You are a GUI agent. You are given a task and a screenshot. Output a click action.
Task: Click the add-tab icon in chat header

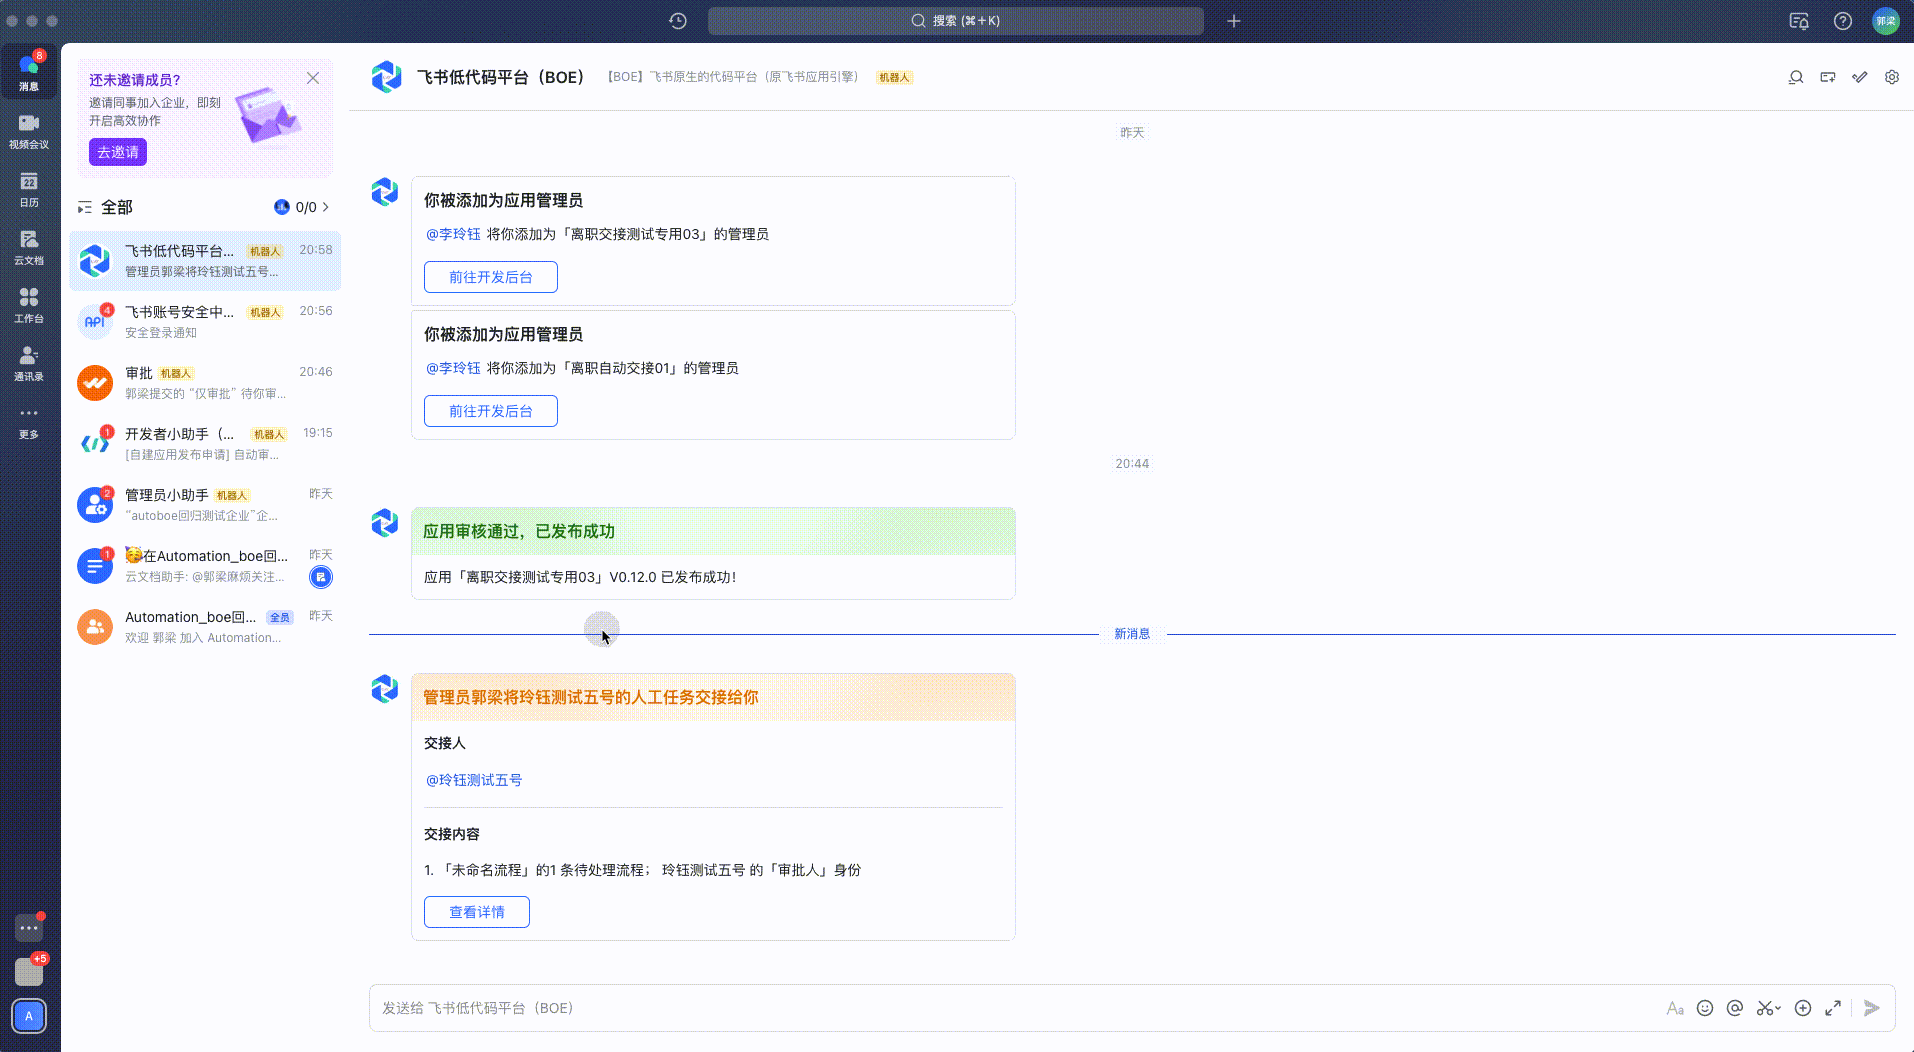pos(1828,77)
